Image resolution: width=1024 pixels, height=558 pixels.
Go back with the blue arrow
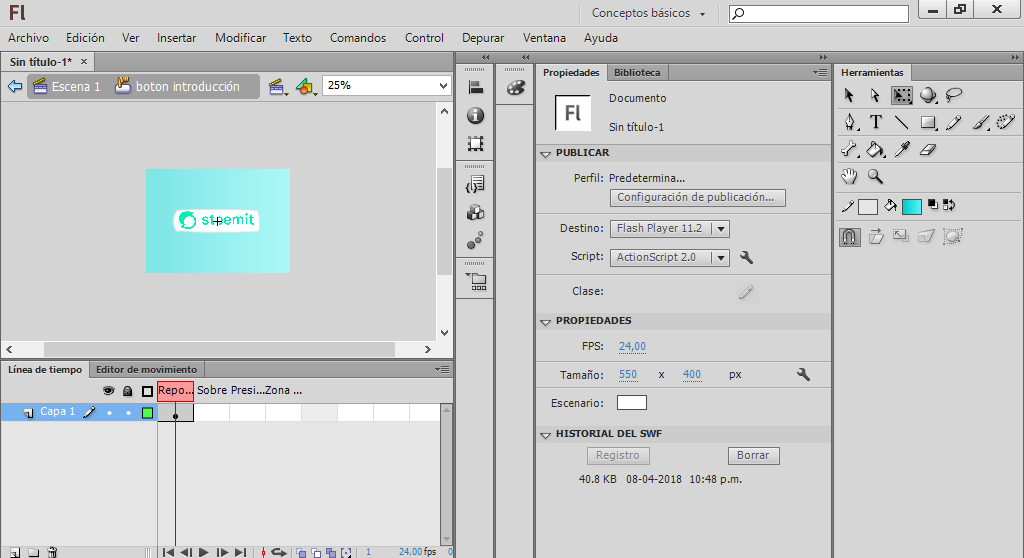(x=14, y=86)
